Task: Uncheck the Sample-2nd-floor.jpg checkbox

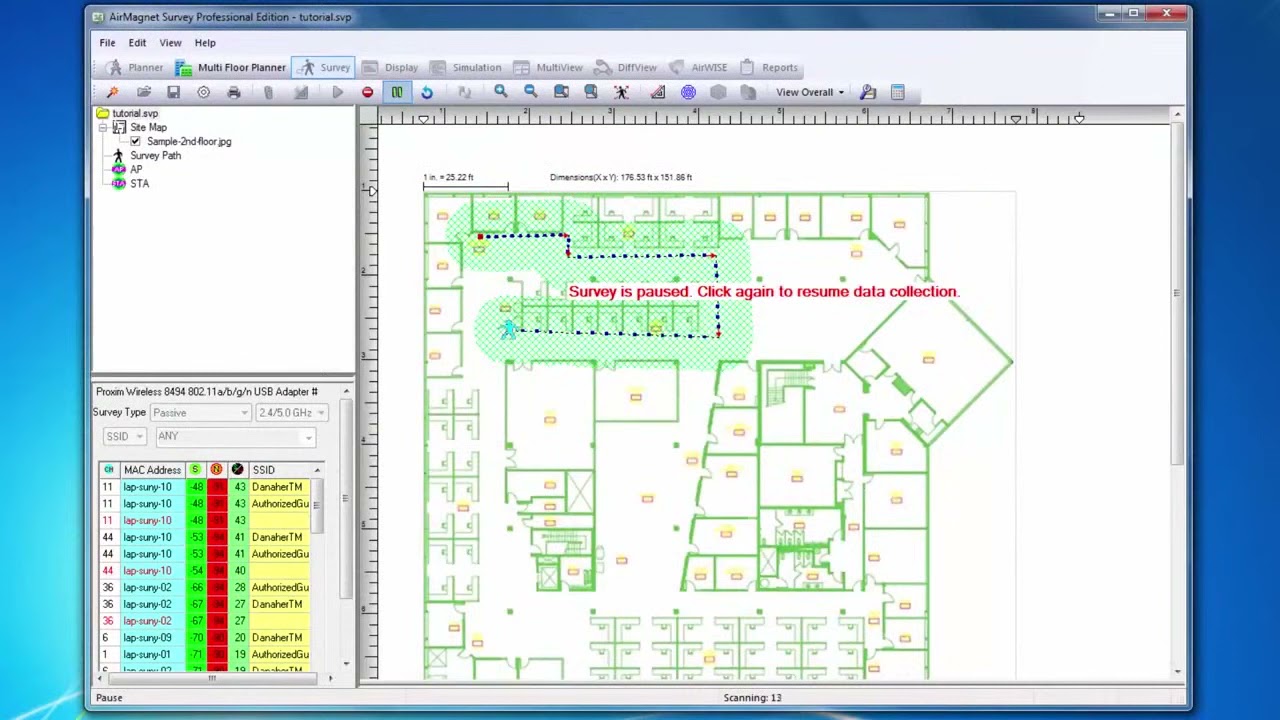Action: coord(136,142)
